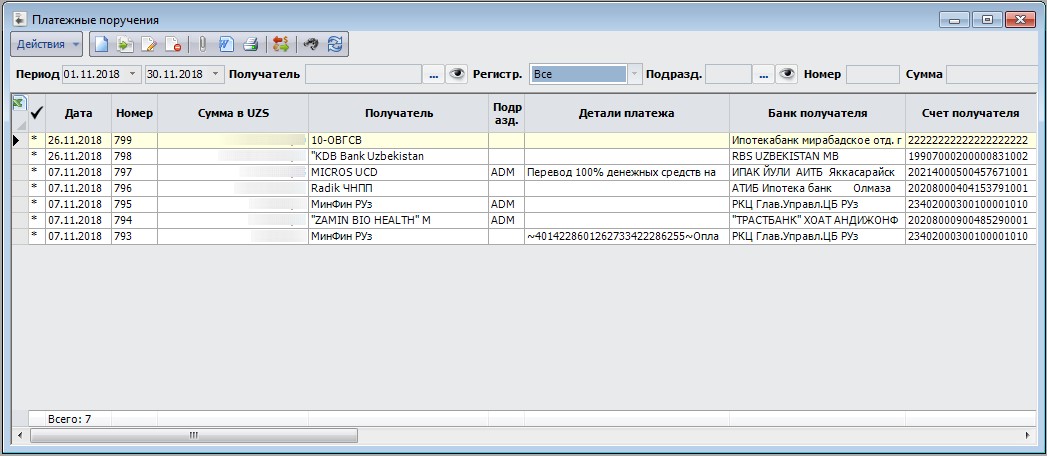Click order number 799 cell
The width and height of the screenshot is (1047, 456).
click(x=134, y=140)
